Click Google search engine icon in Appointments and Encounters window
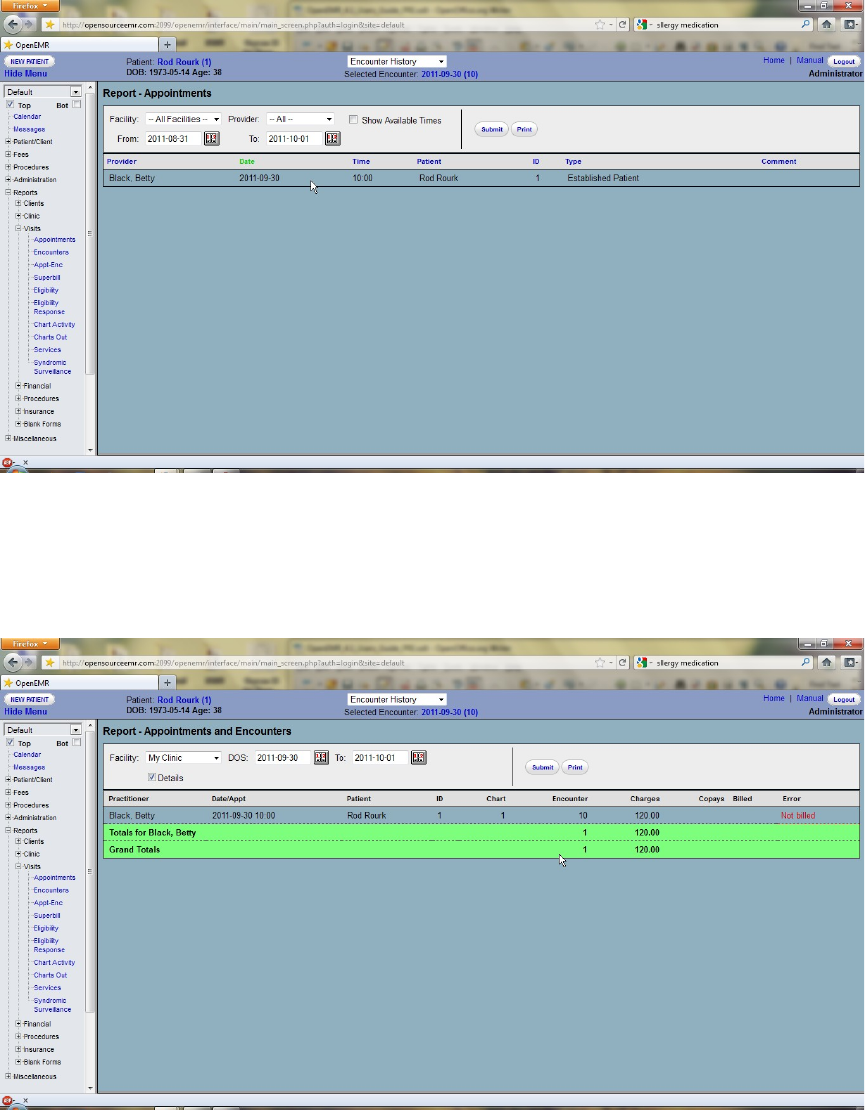 (x=641, y=663)
